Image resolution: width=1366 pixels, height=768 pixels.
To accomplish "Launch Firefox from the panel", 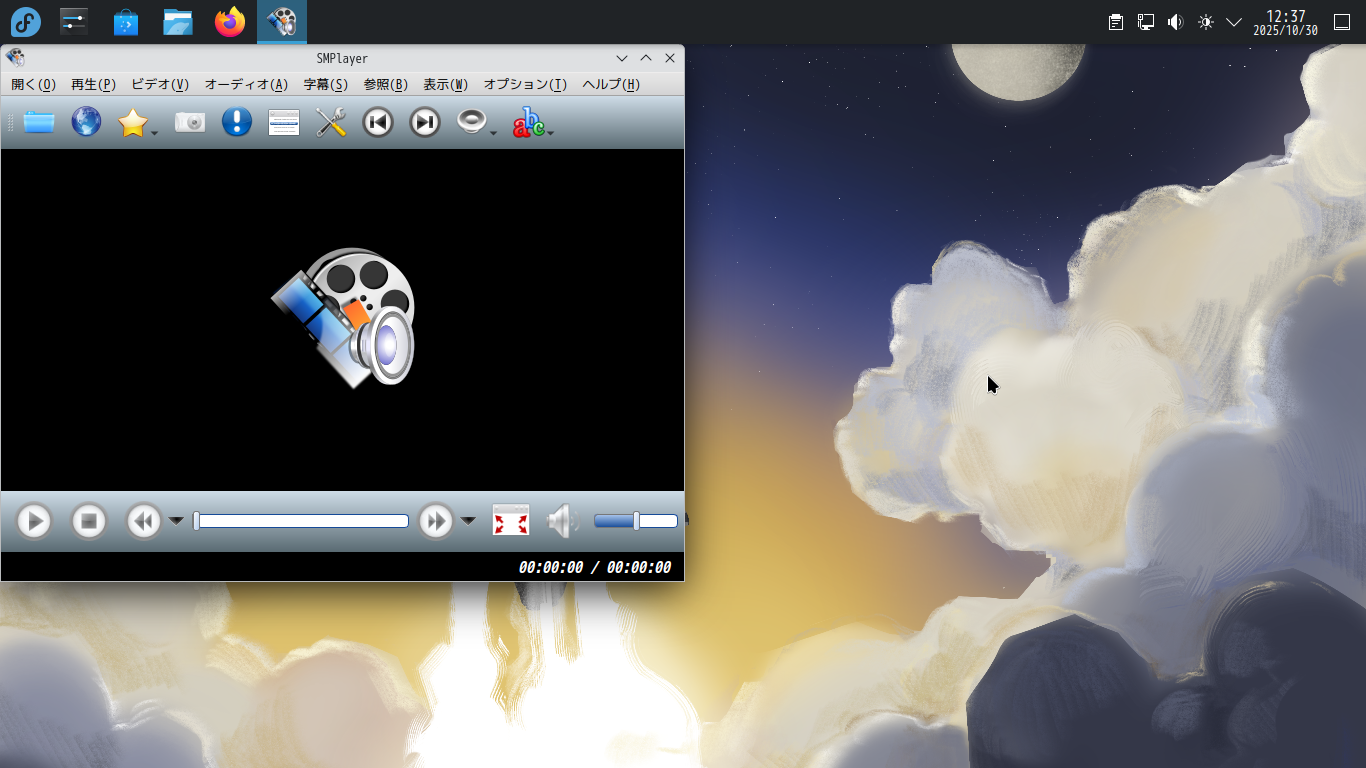I will (230, 22).
